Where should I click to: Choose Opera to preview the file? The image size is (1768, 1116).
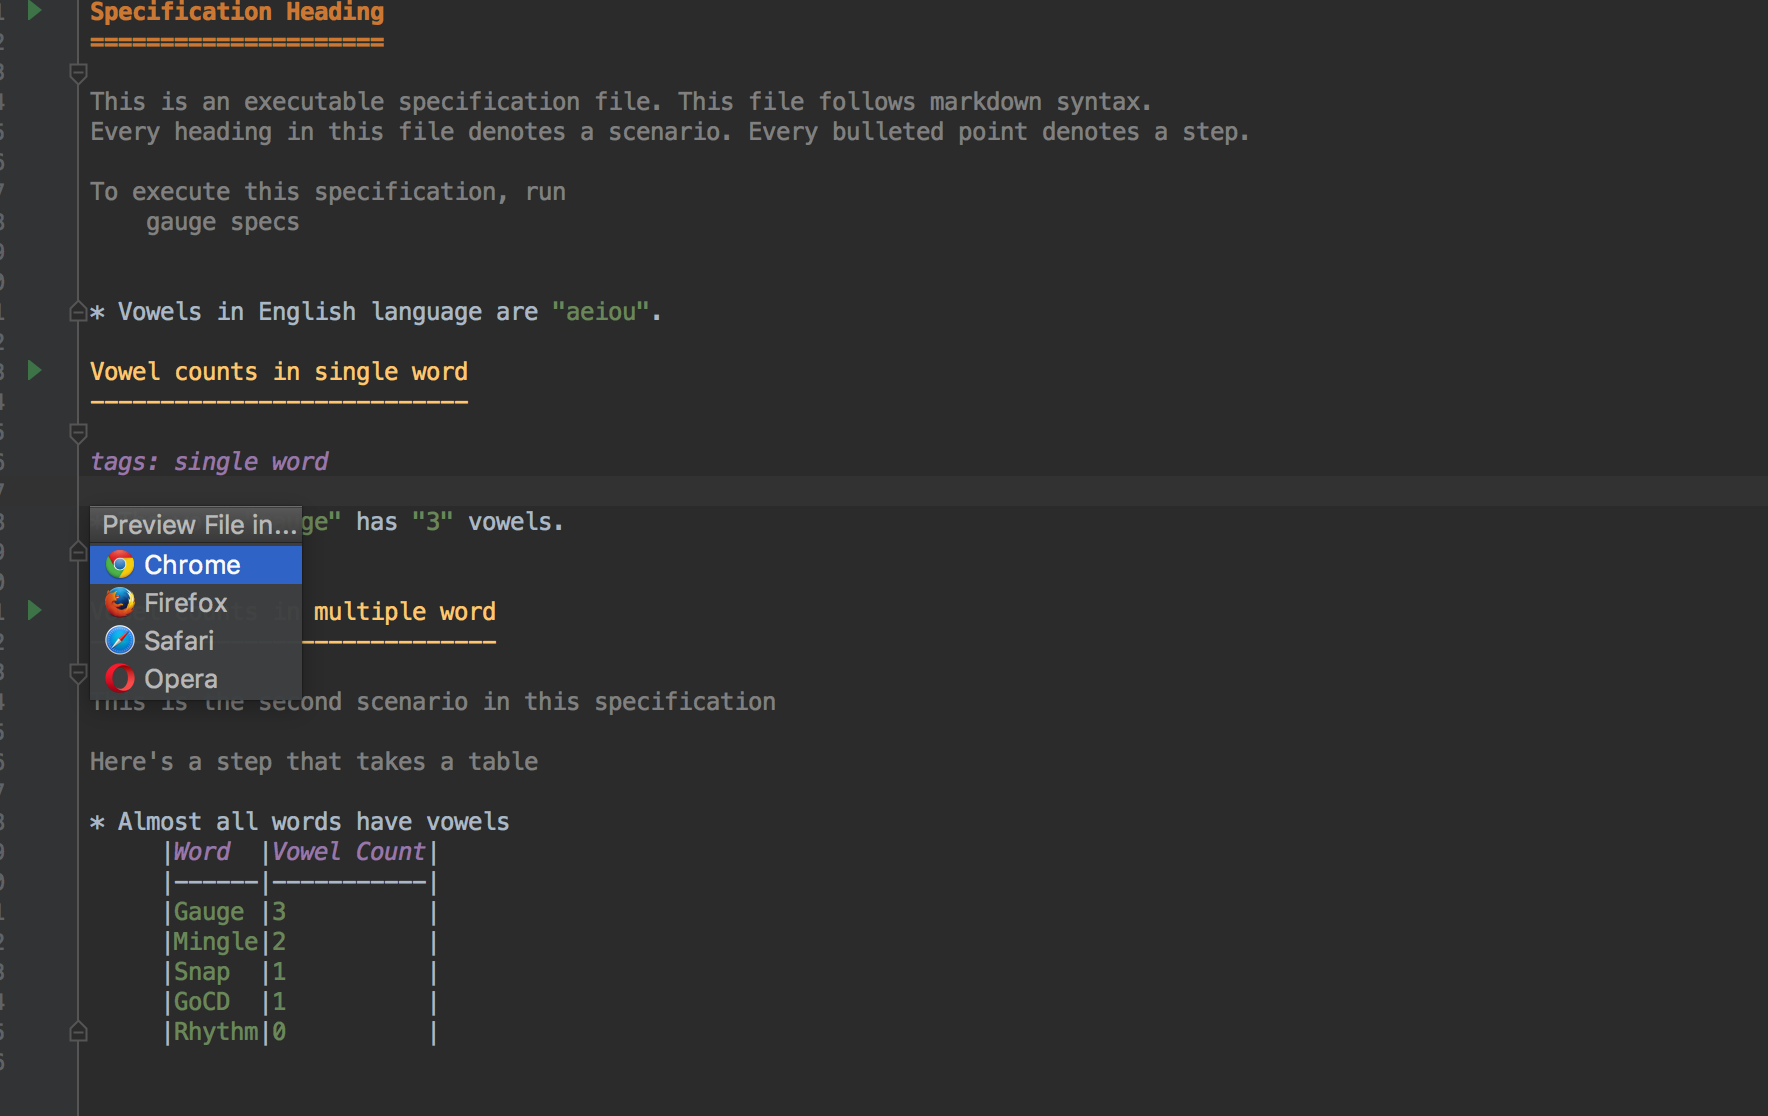point(196,679)
